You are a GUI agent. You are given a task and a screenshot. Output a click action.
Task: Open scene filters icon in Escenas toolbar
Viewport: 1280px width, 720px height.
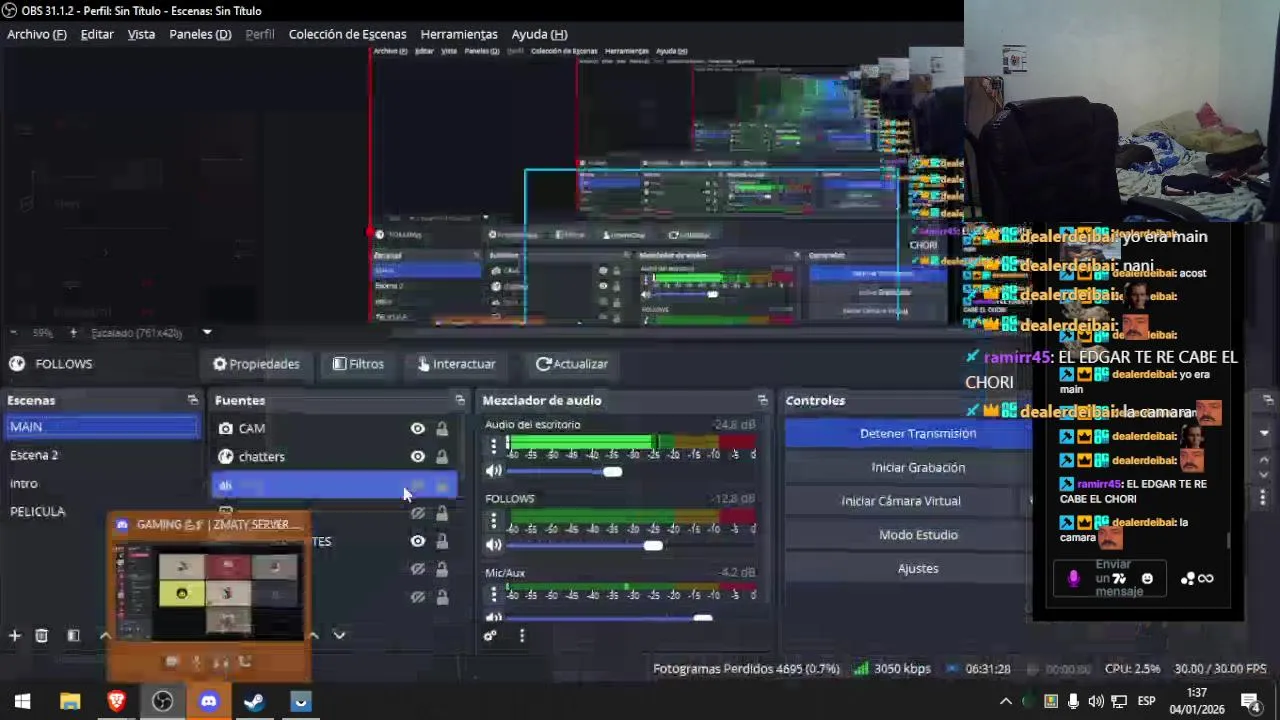coord(73,635)
